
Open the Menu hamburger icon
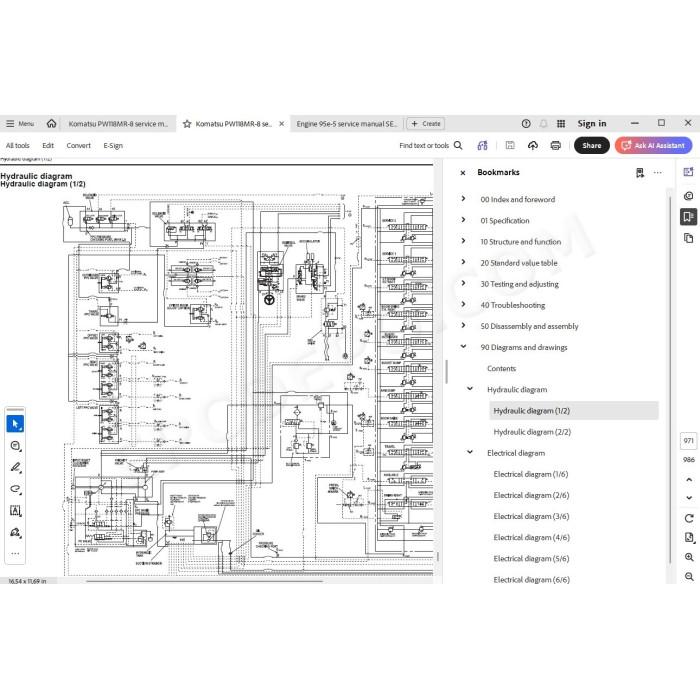click(10, 124)
